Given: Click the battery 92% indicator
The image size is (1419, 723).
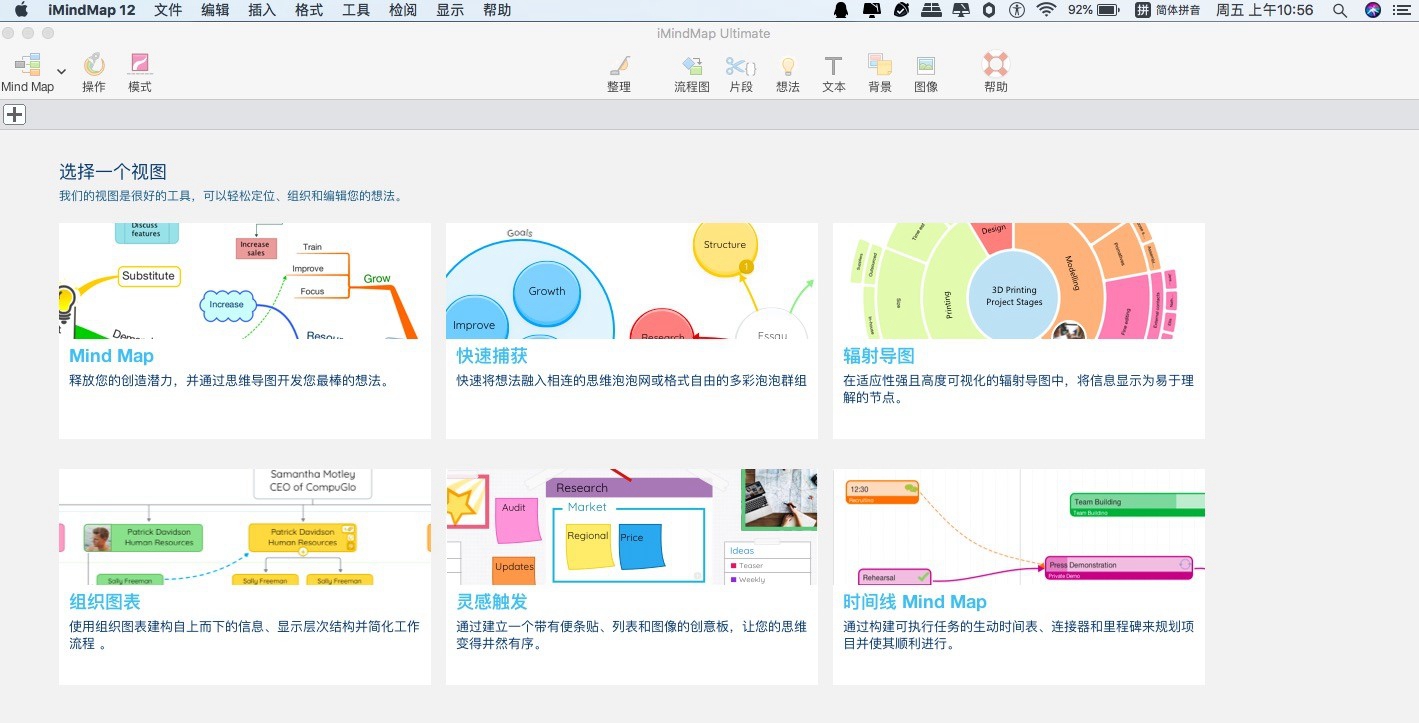Looking at the screenshot, I should click(x=1093, y=10).
